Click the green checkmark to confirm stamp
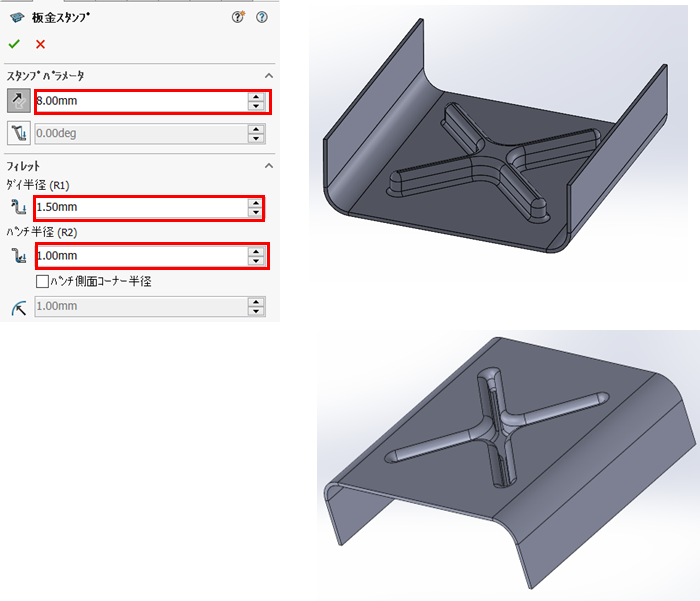The height and width of the screenshot is (601, 700). (14, 44)
